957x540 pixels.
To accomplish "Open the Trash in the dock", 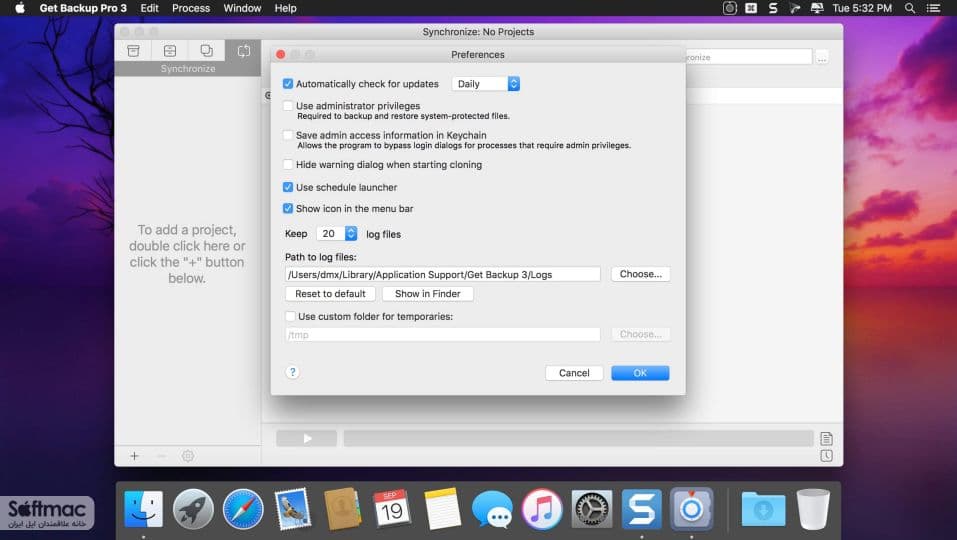I will pos(813,509).
